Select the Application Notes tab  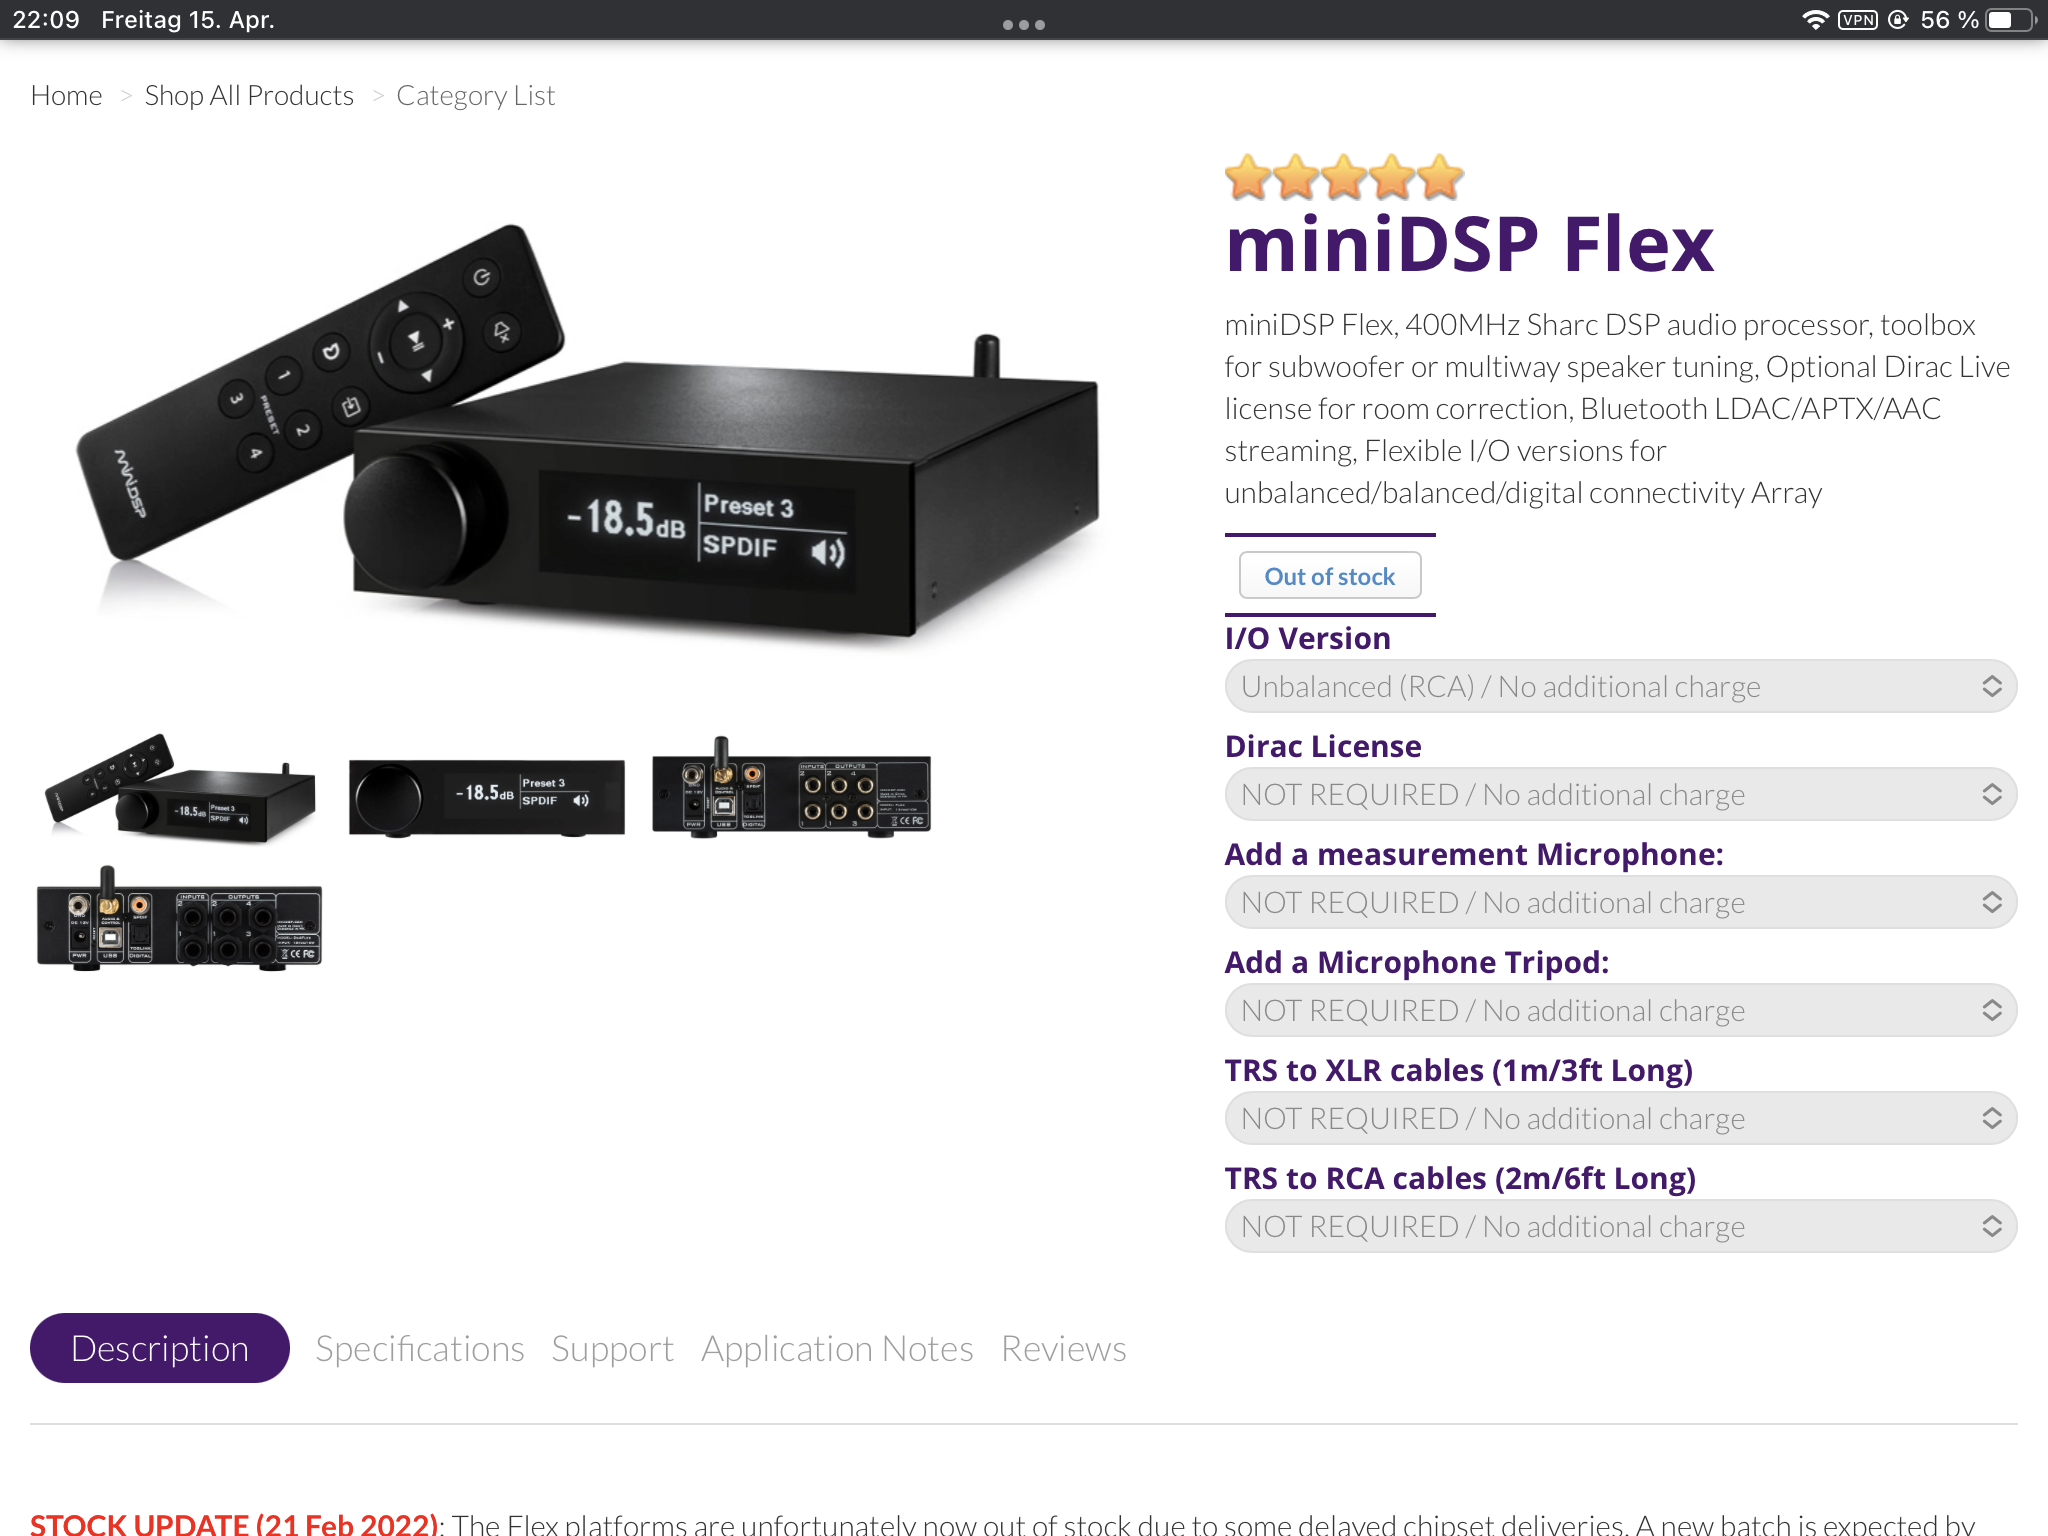tap(837, 1348)
